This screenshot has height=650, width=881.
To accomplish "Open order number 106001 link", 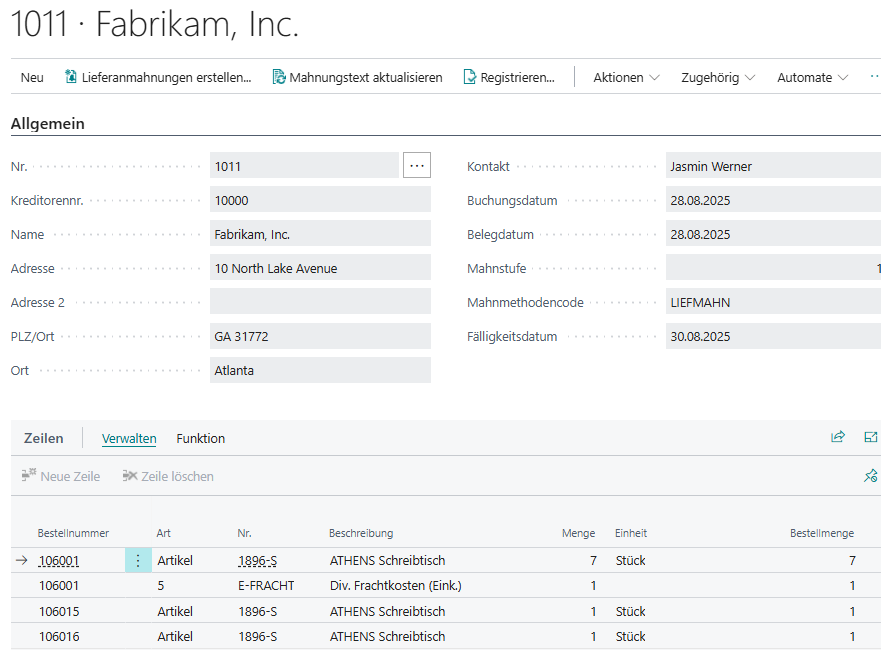I will (x=59, y=561).
